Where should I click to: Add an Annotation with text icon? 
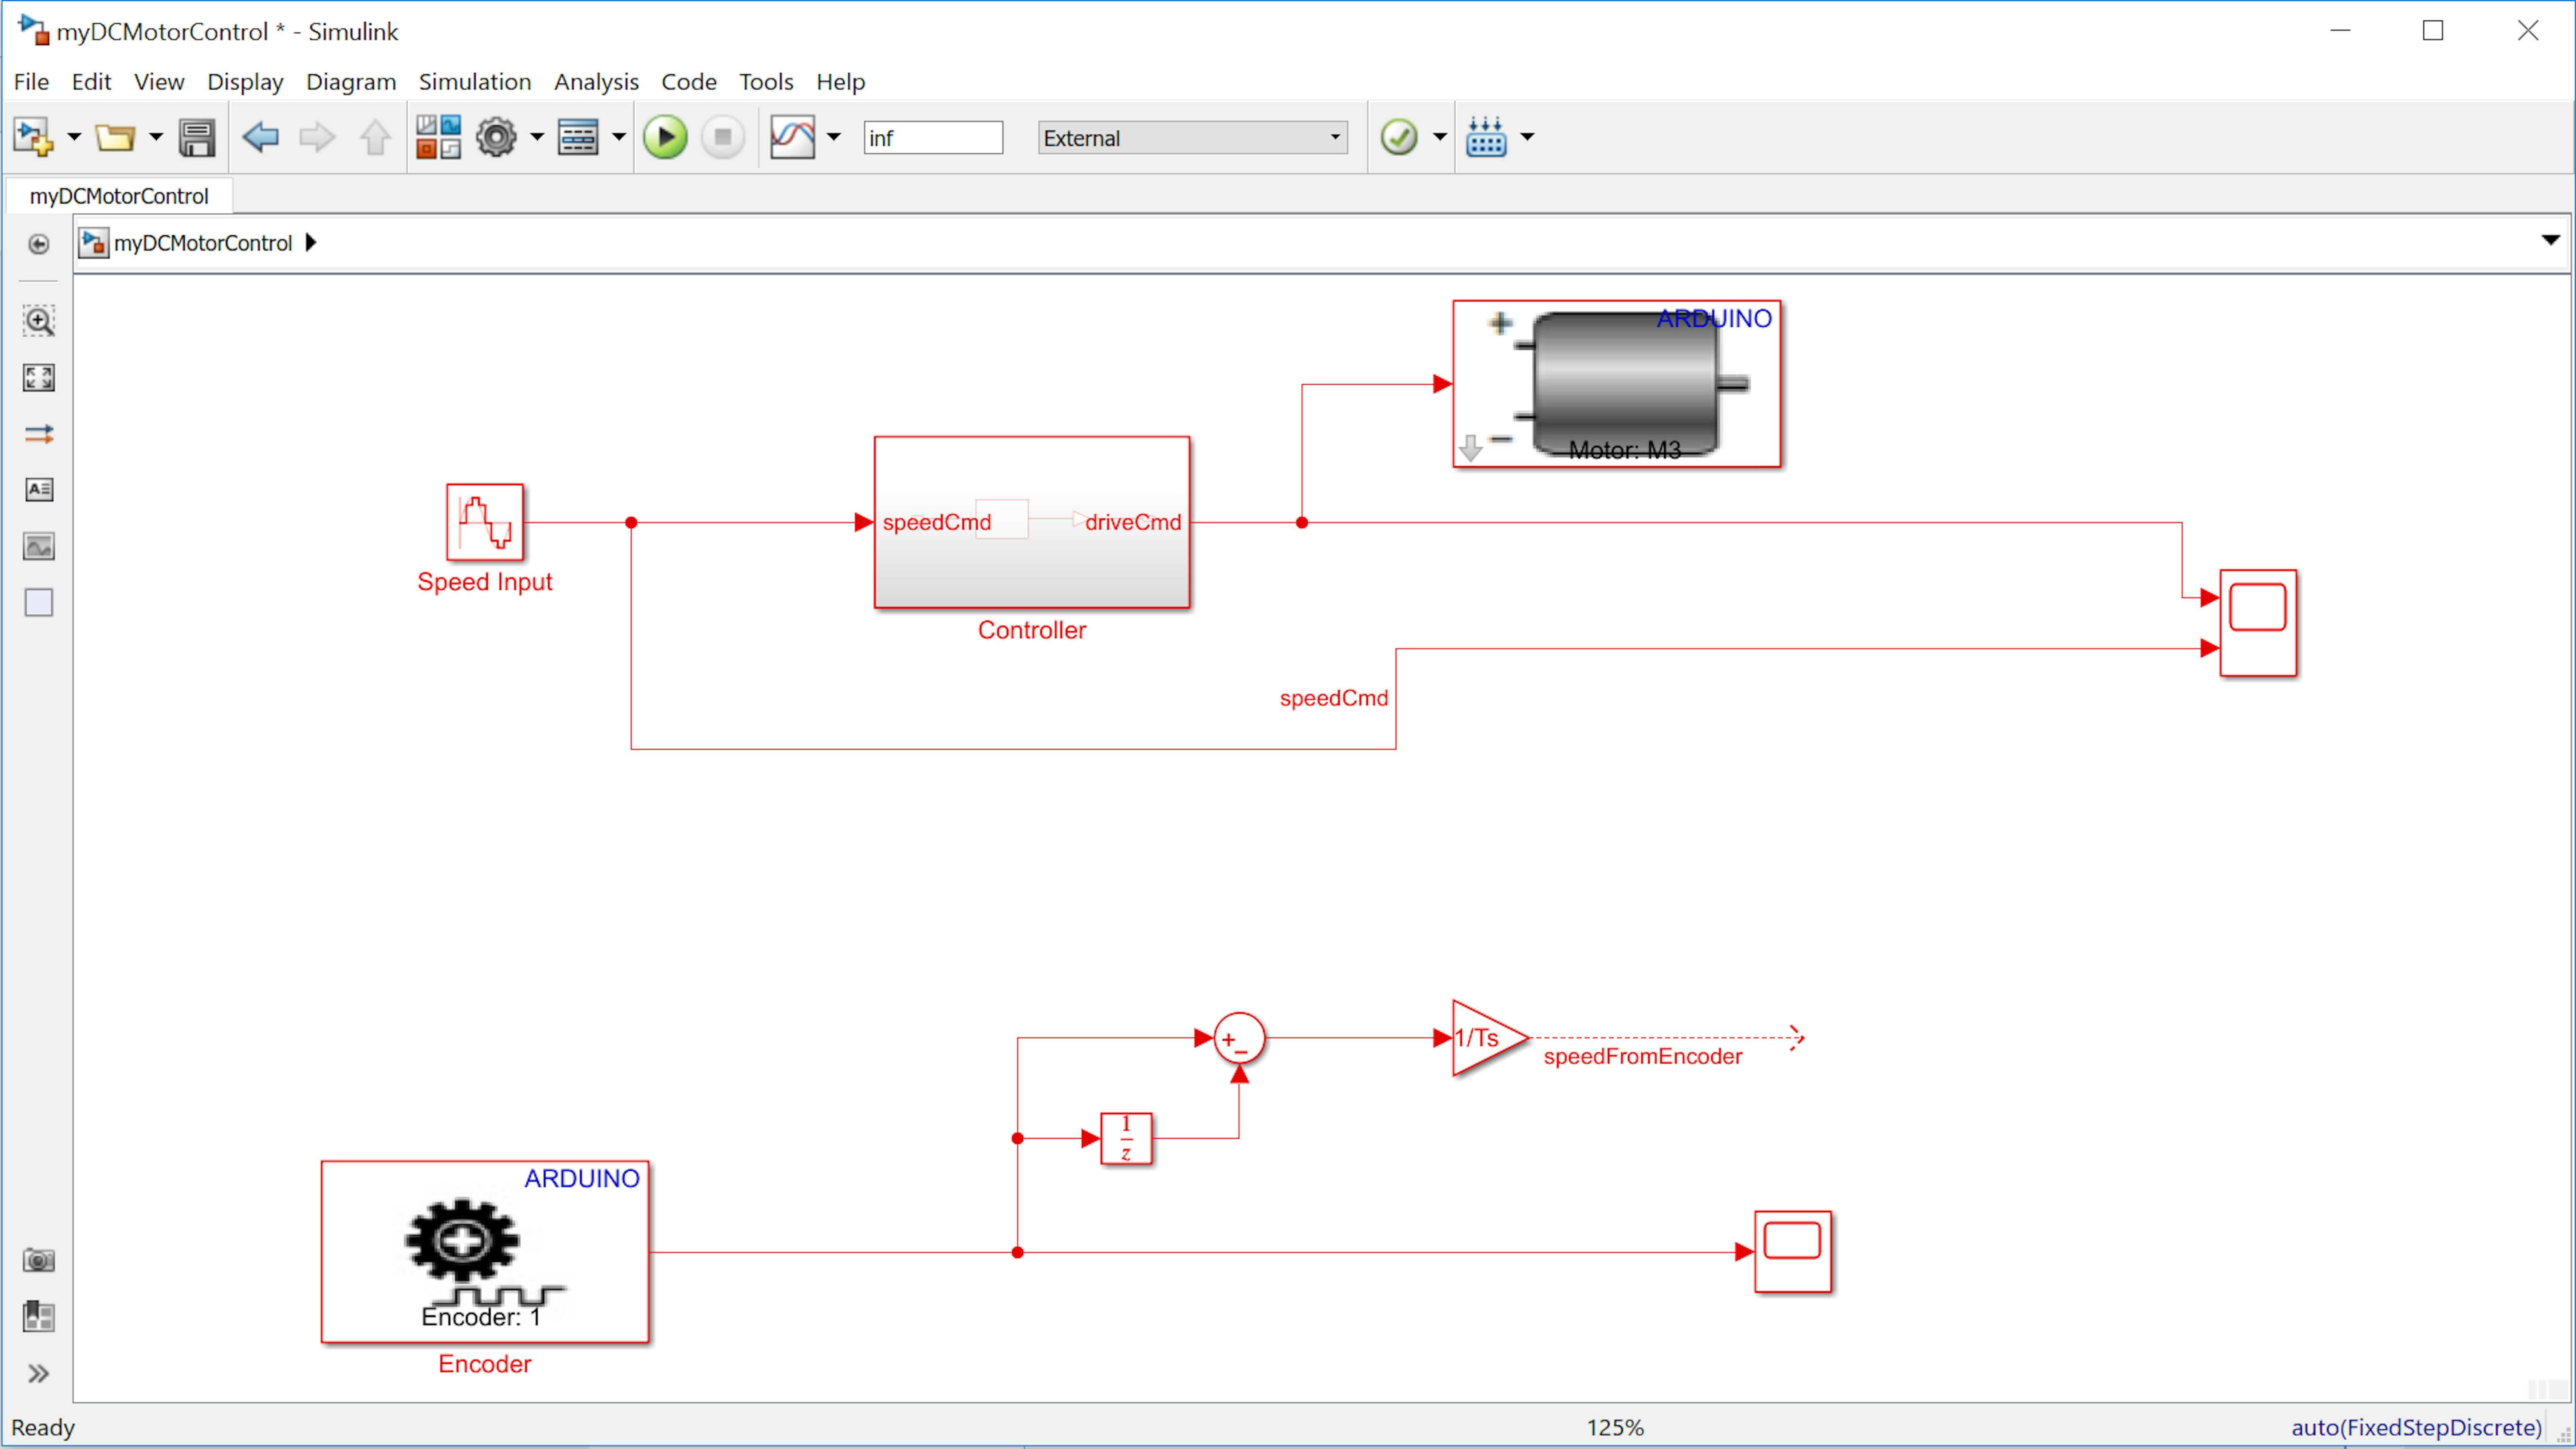pos(39,490)
